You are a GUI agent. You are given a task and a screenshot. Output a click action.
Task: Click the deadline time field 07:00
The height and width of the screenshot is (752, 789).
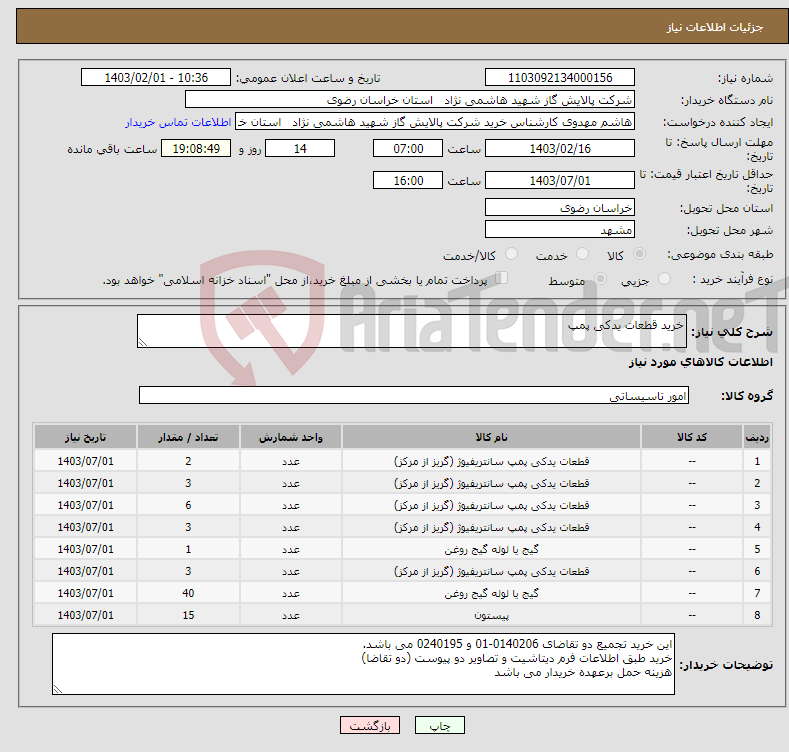[x=408, y=148]
